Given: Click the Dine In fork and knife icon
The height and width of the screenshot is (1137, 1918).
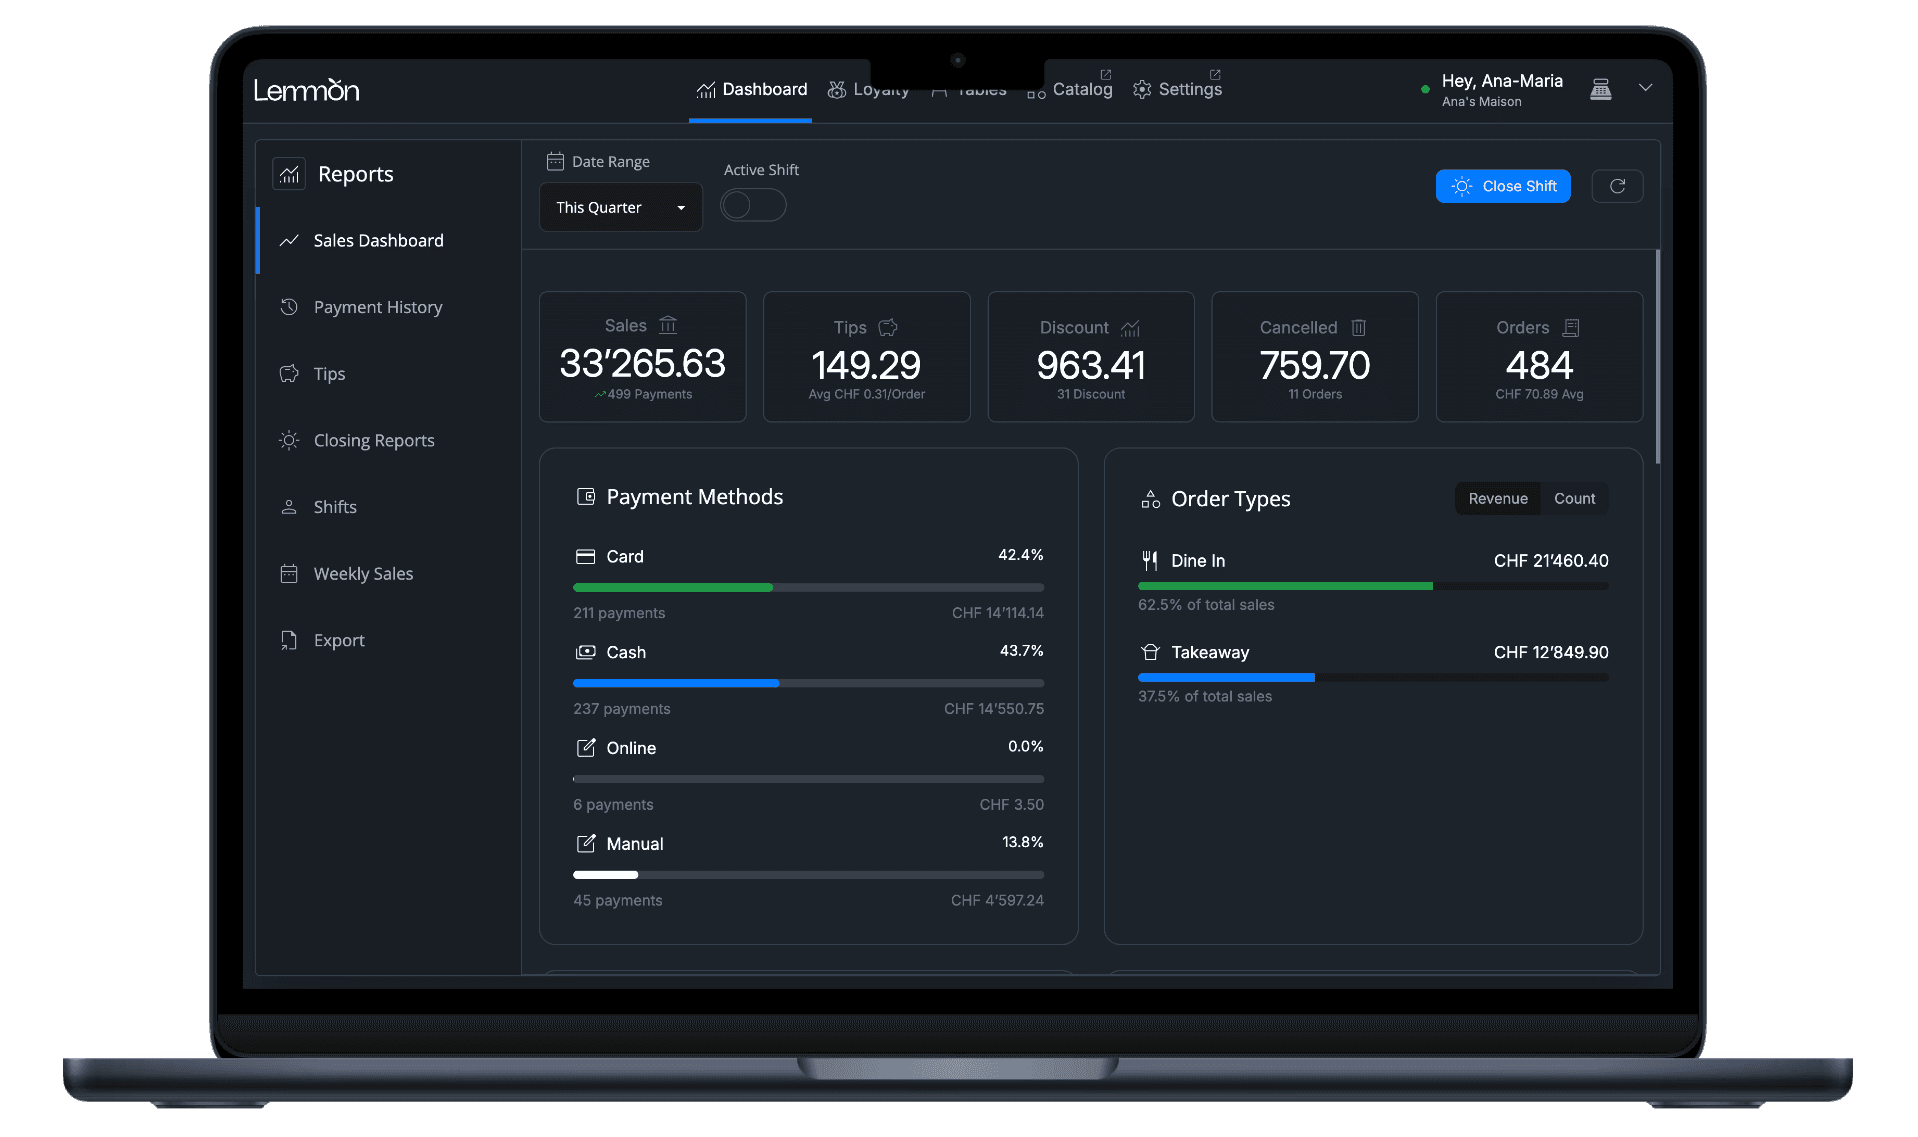Looking at the screenshot, I should pos(1150,561).
